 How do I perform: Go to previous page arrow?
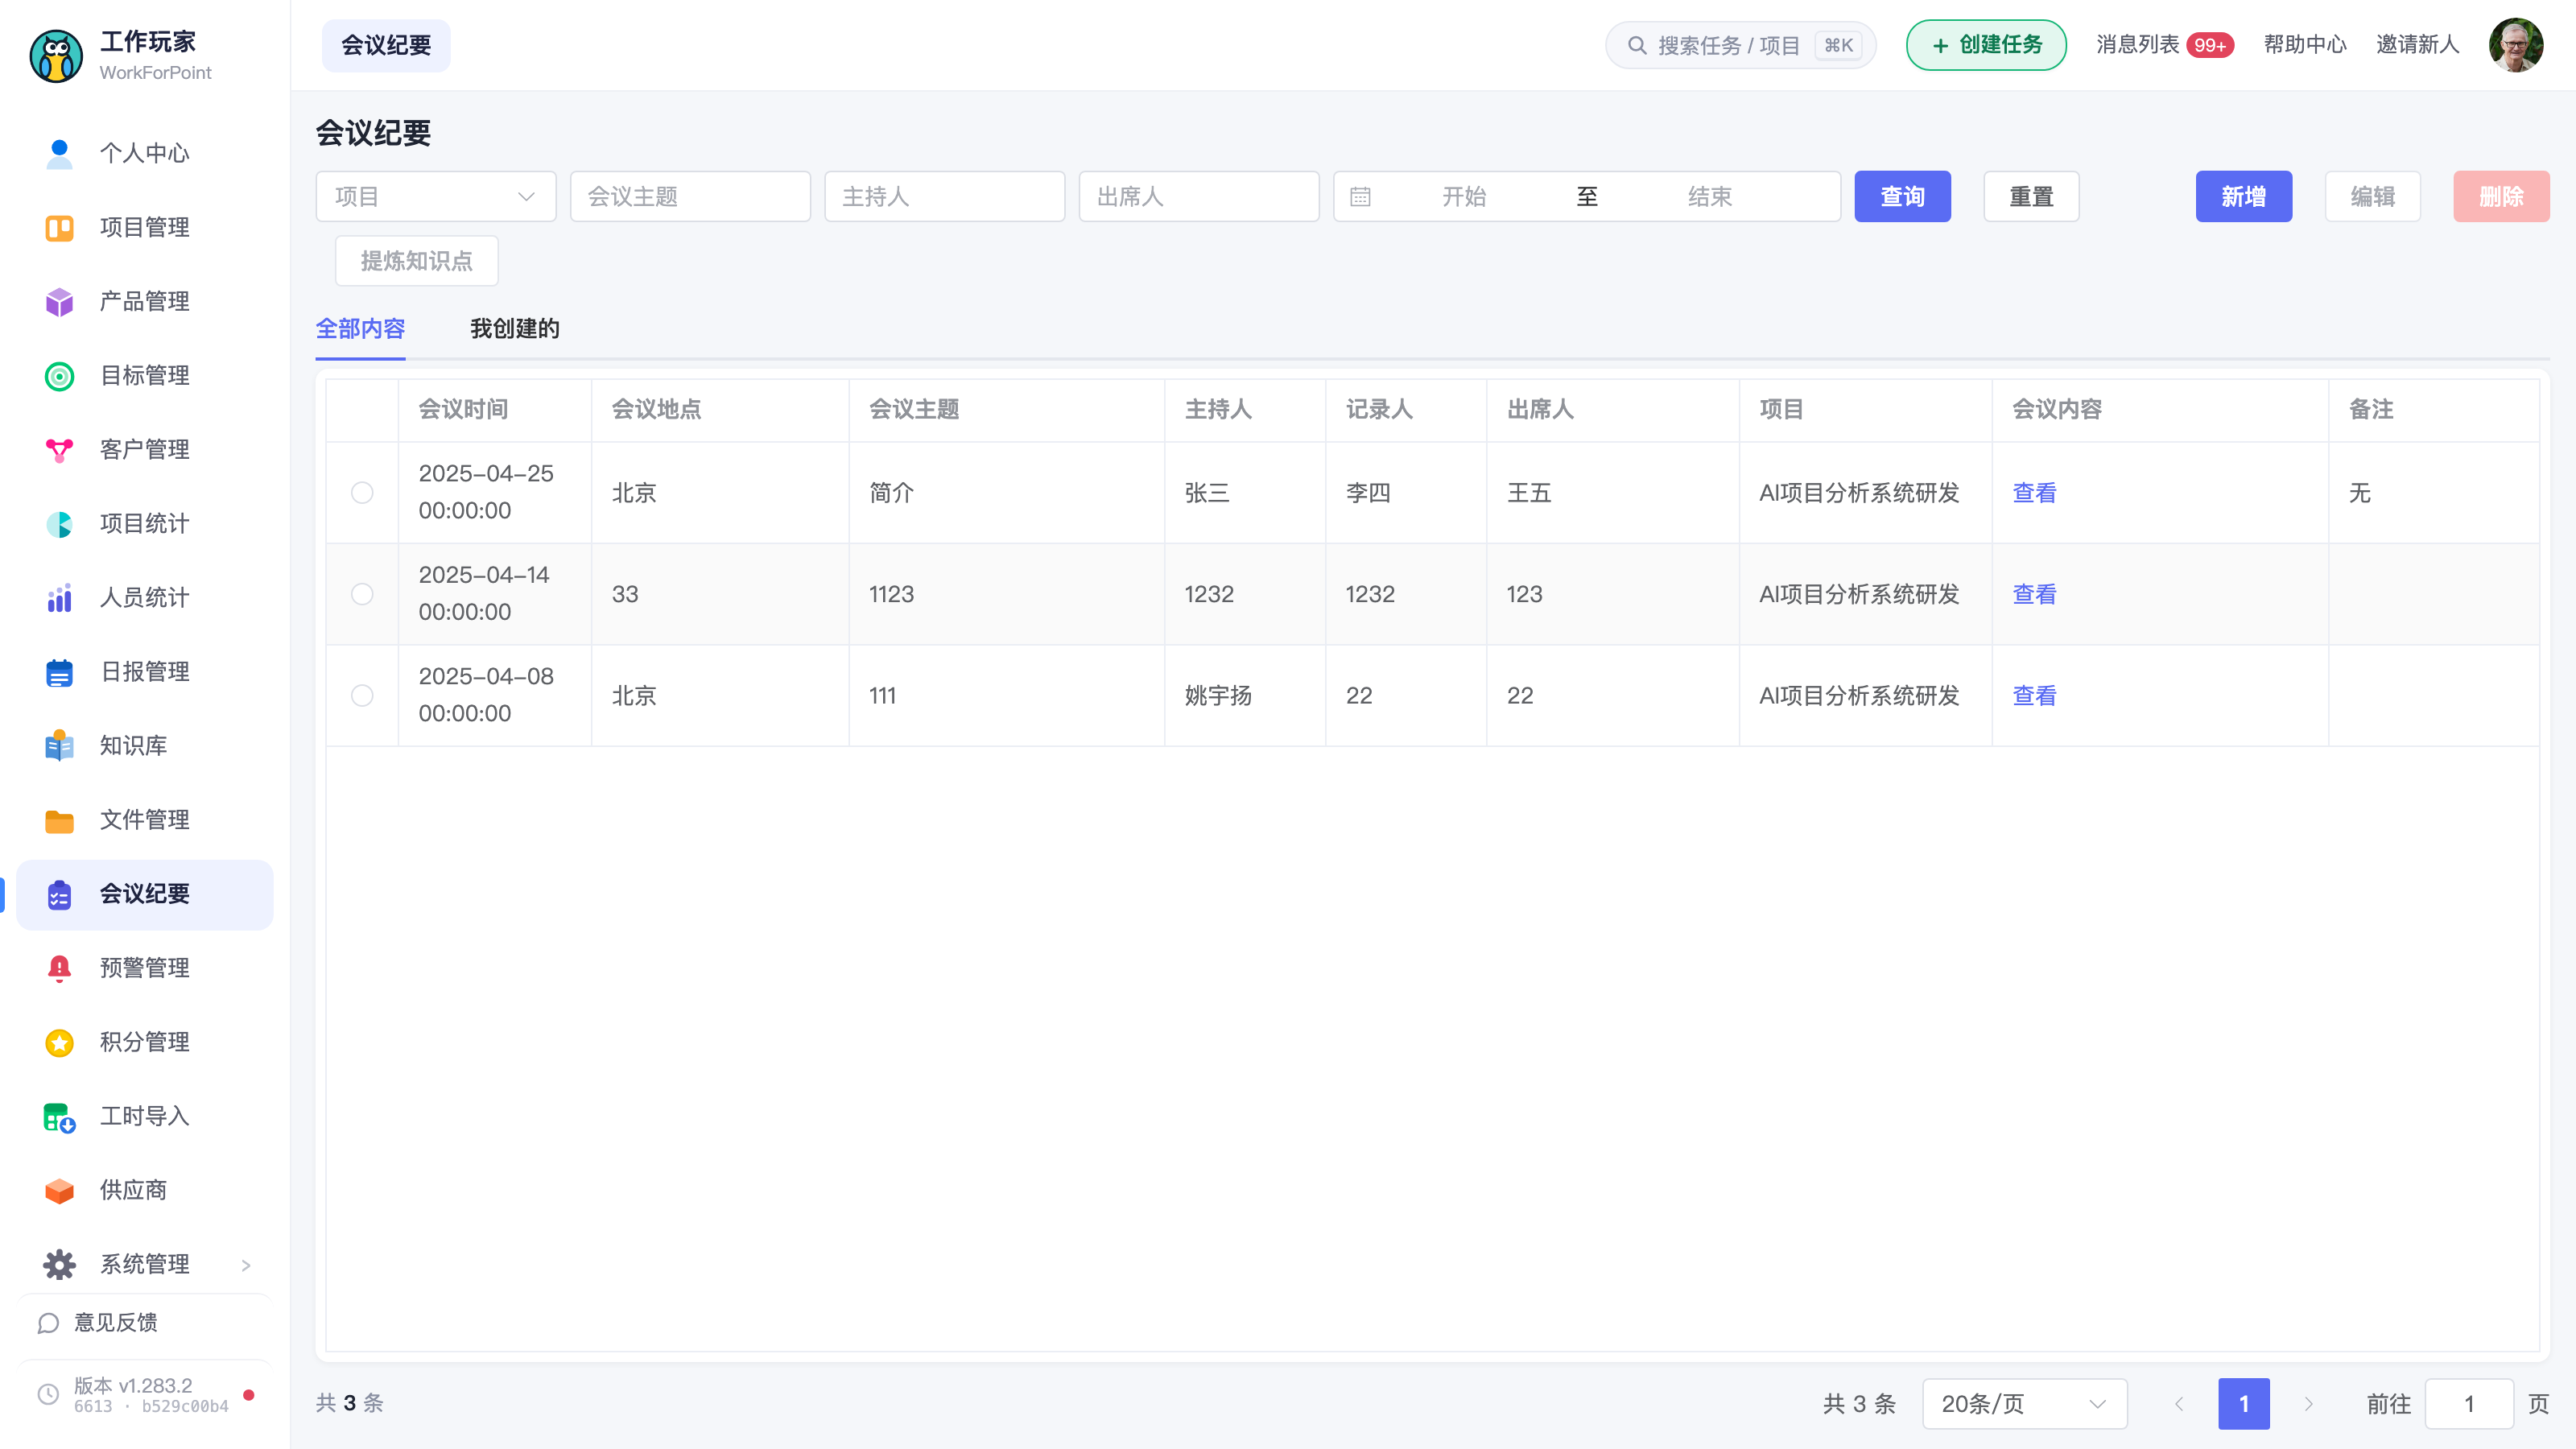2179,1404
